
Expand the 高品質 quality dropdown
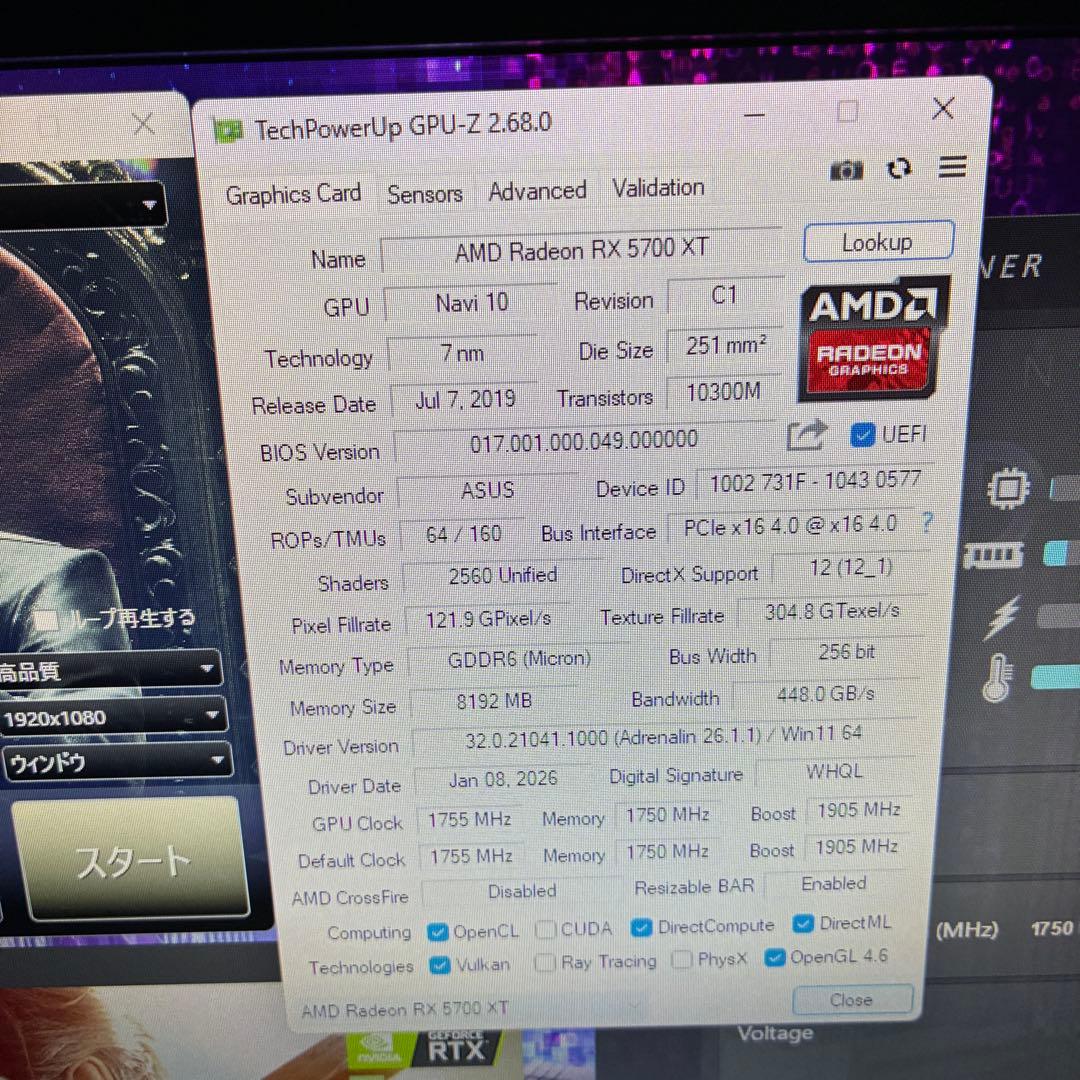click(x=110, y=670)
